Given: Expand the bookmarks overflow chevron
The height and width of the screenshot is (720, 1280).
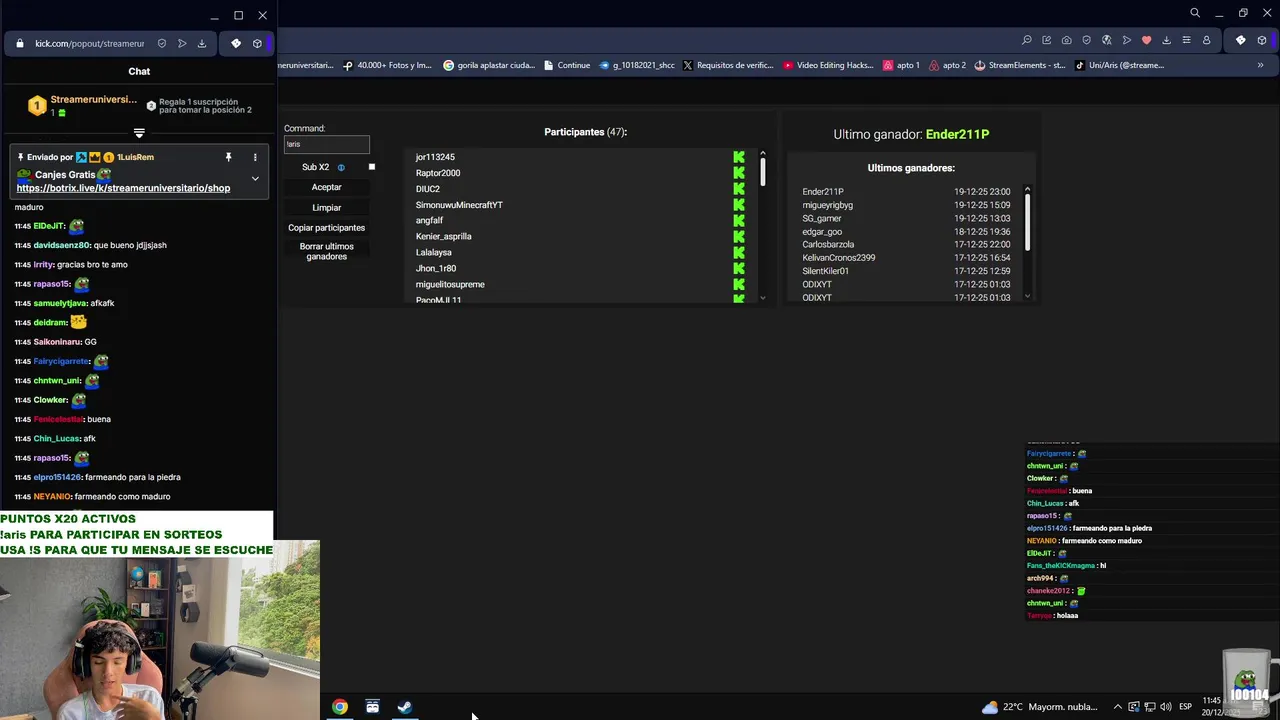Looking at the screenshot, I should tap(1260, 65).
